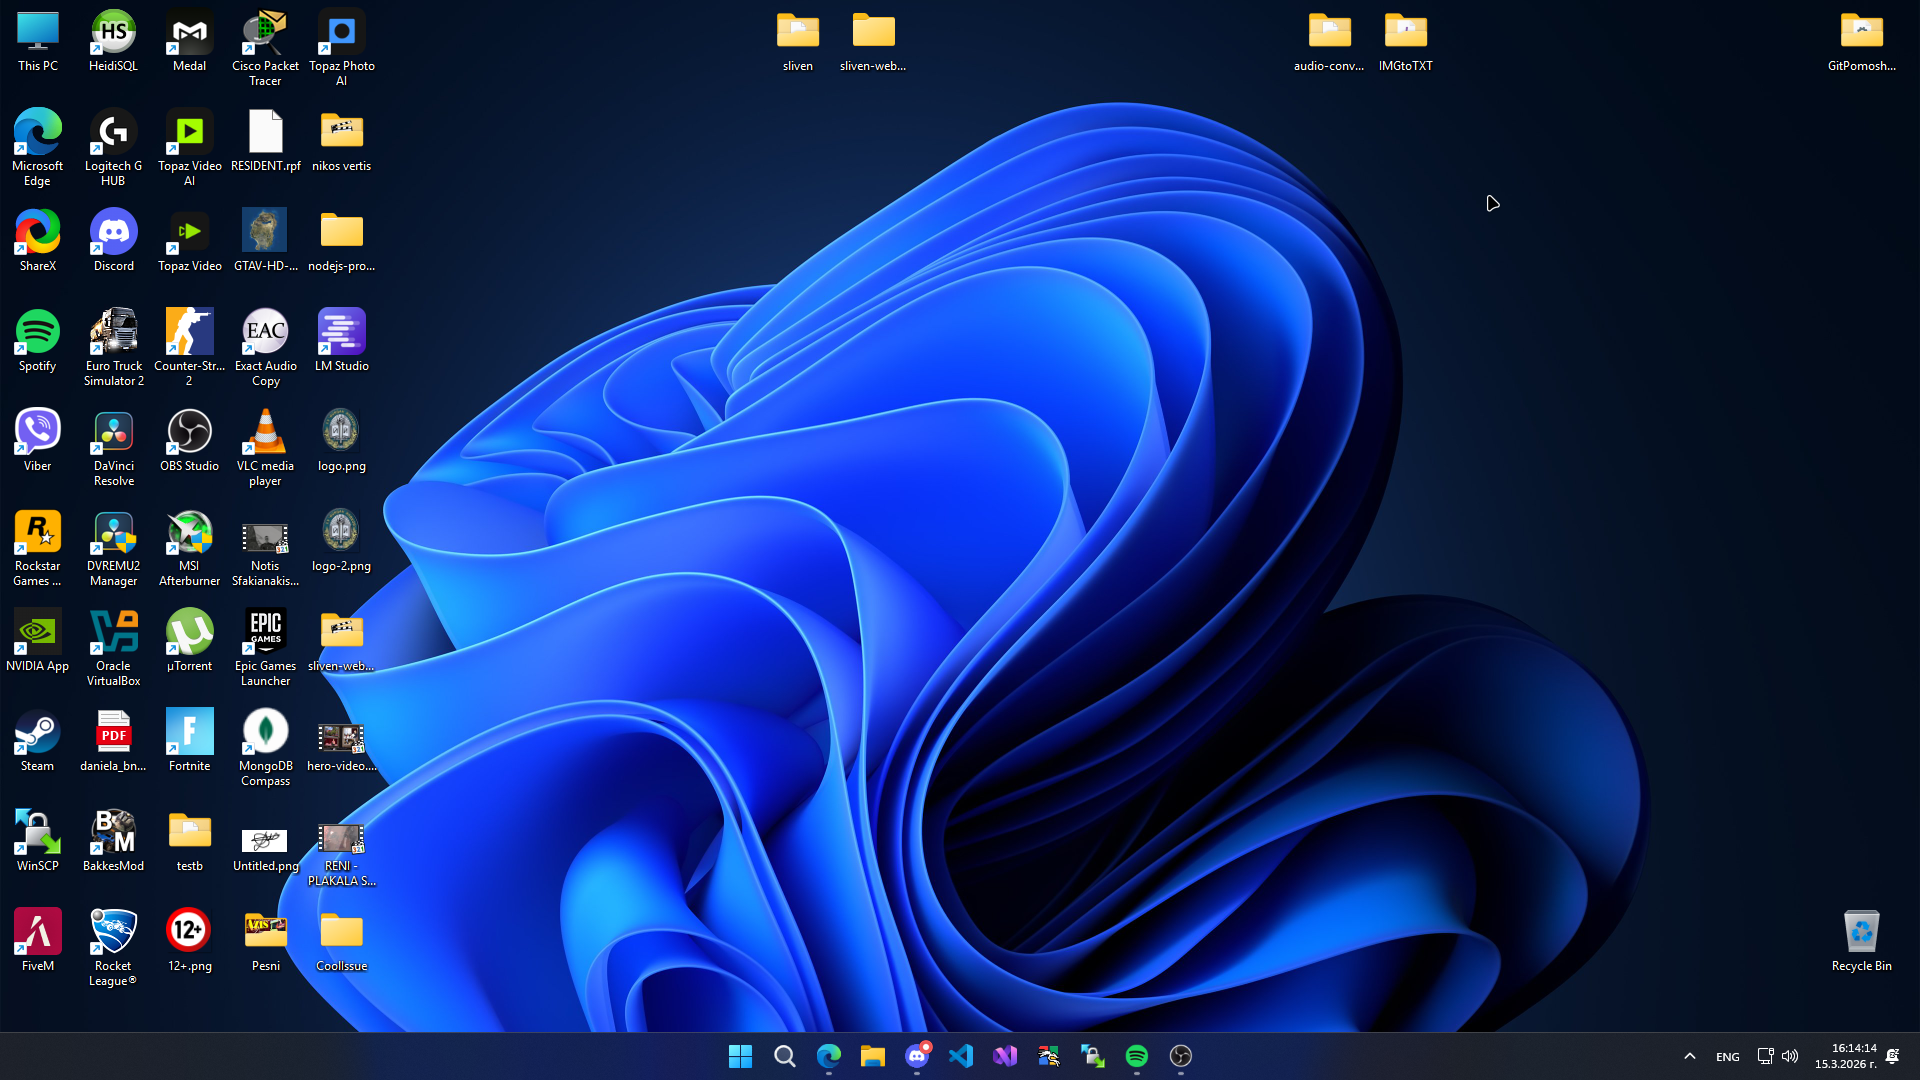Select the IMGtoTXT folder
This screenshot has height=1080, width=1920.
pos(1406,42)
